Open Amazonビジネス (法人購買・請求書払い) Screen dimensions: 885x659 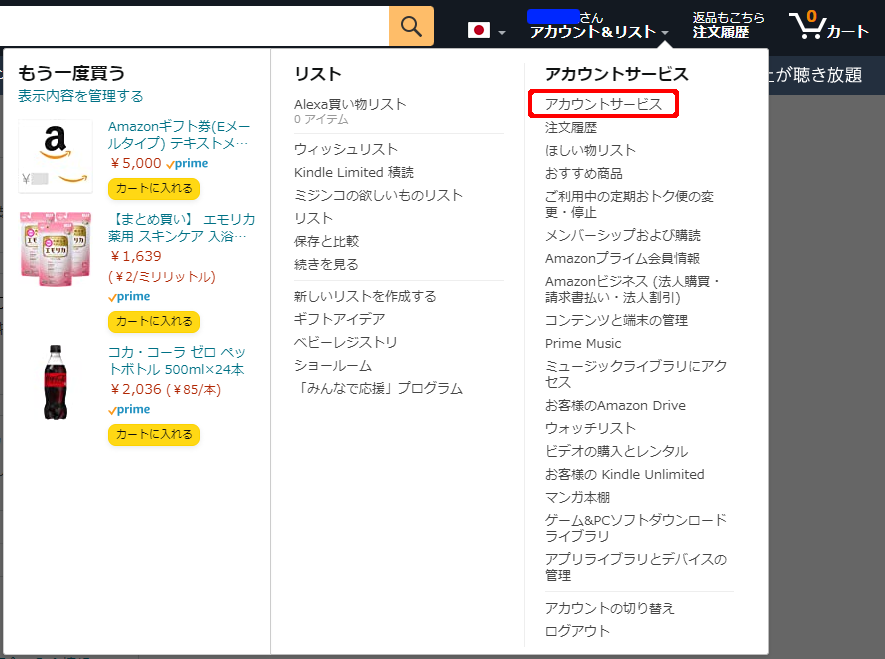click(633, 289)
